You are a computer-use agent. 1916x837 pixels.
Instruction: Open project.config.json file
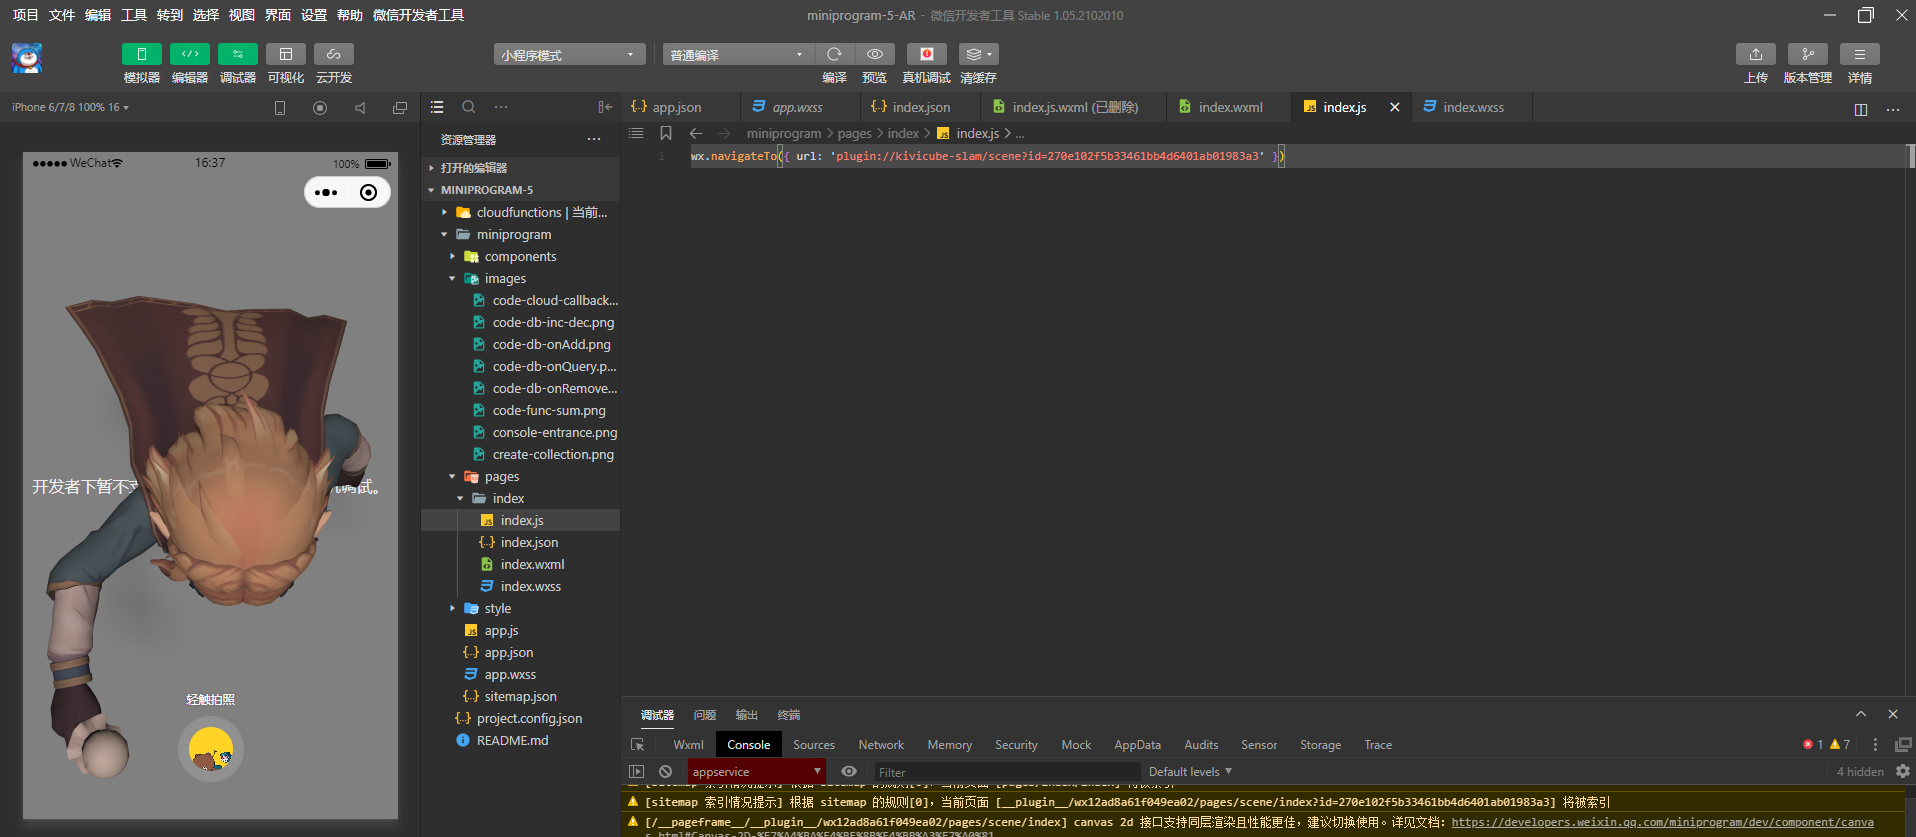[521, 718]
